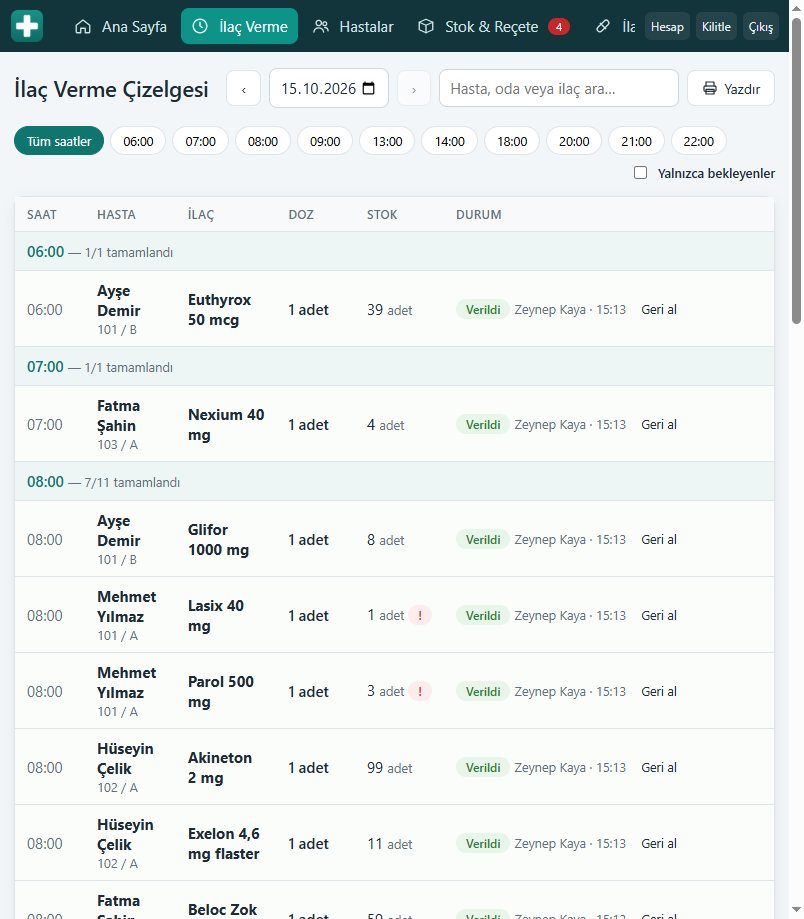Click the clock icon in İlaç Verme

tap(200, 26)
